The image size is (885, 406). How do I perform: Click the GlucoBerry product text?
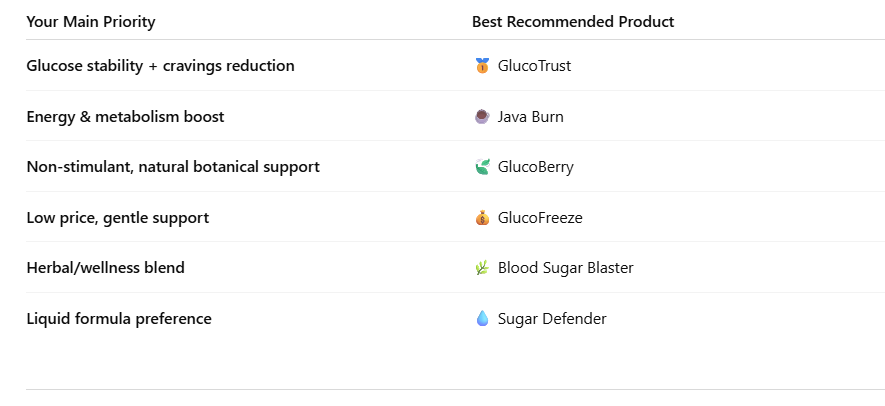pyautogui.click(x=535, y=167)
